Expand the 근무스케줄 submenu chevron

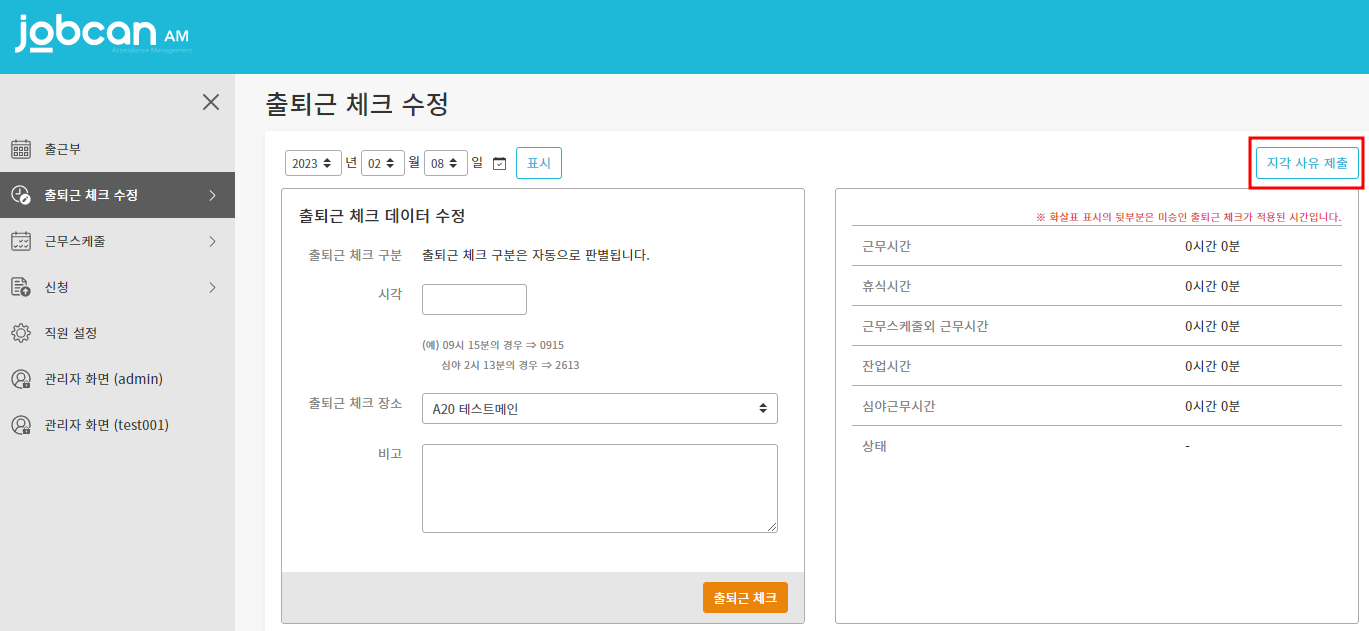tap(212, 241)
